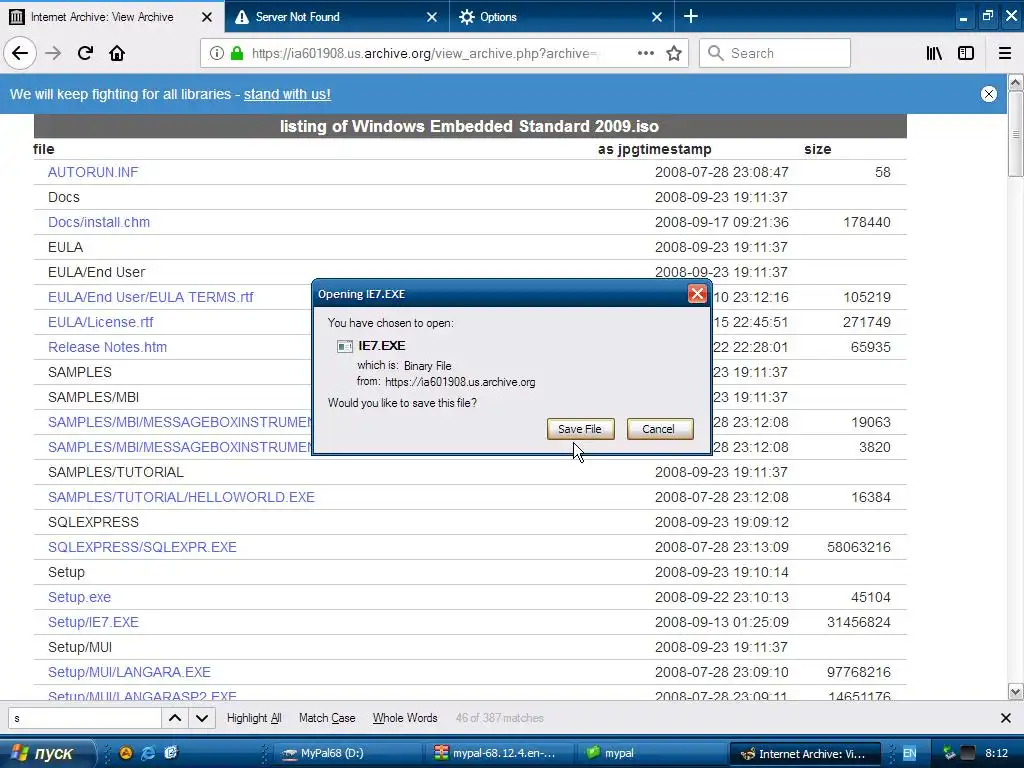Viewport: 1024px width, 768px height.
Task: Click the EN language indicator
Action: point(909,754)
